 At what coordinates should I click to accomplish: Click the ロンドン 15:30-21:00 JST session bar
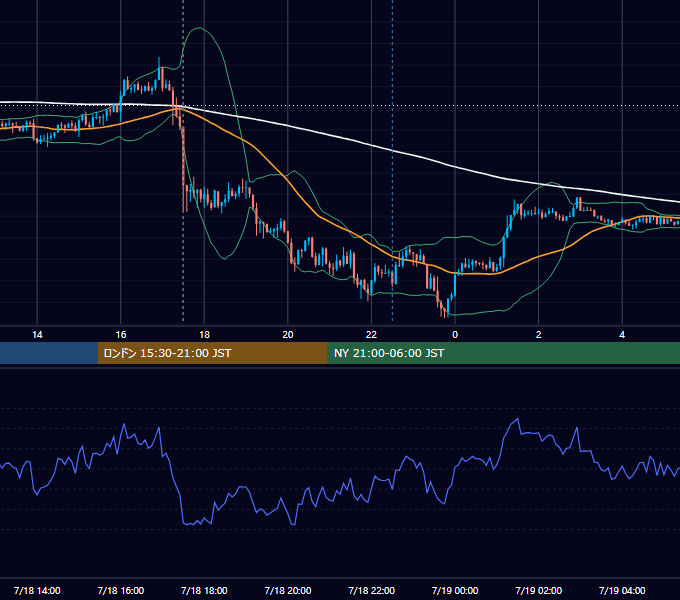click(x=212, y=353)
